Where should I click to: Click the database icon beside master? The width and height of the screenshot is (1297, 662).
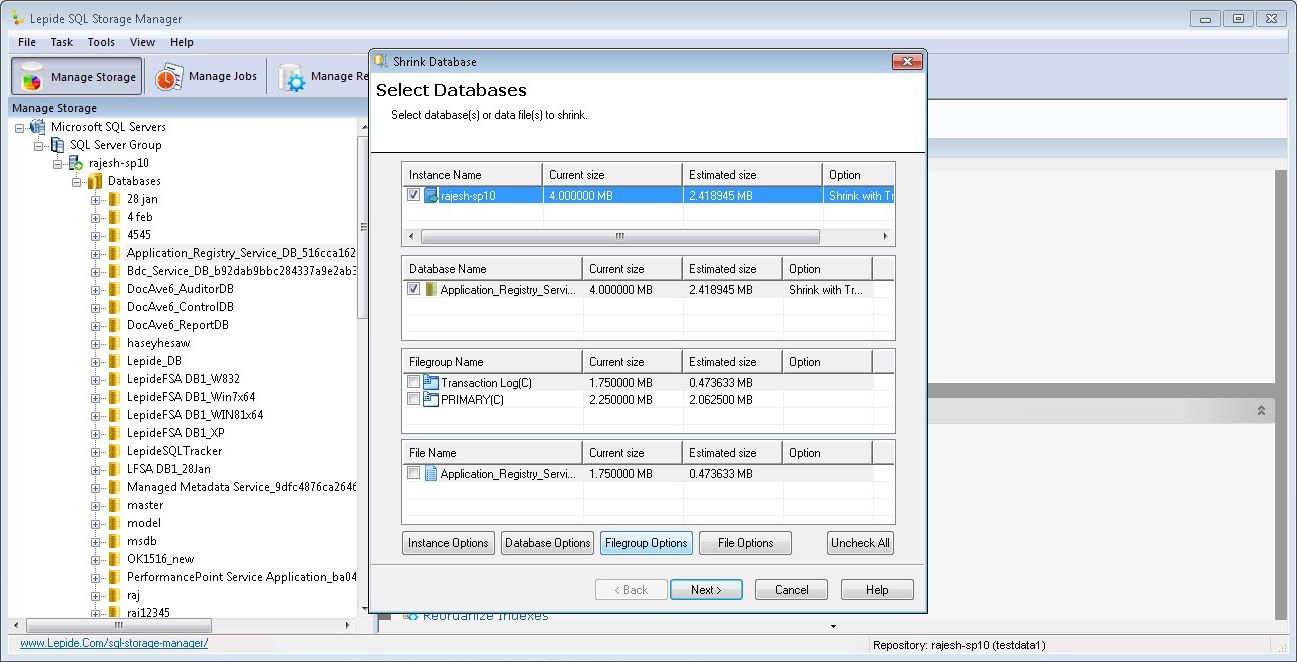[113, 505]
